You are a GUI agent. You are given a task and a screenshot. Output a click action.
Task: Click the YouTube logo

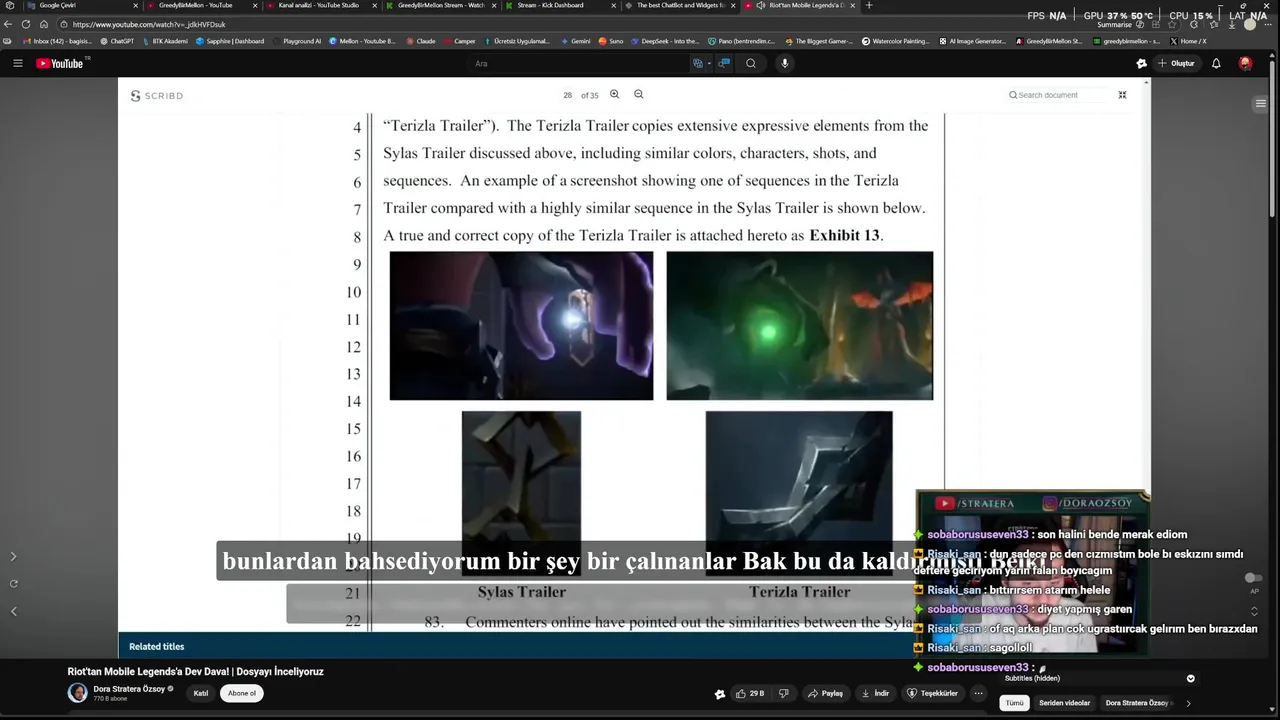(x=62, y=63)
